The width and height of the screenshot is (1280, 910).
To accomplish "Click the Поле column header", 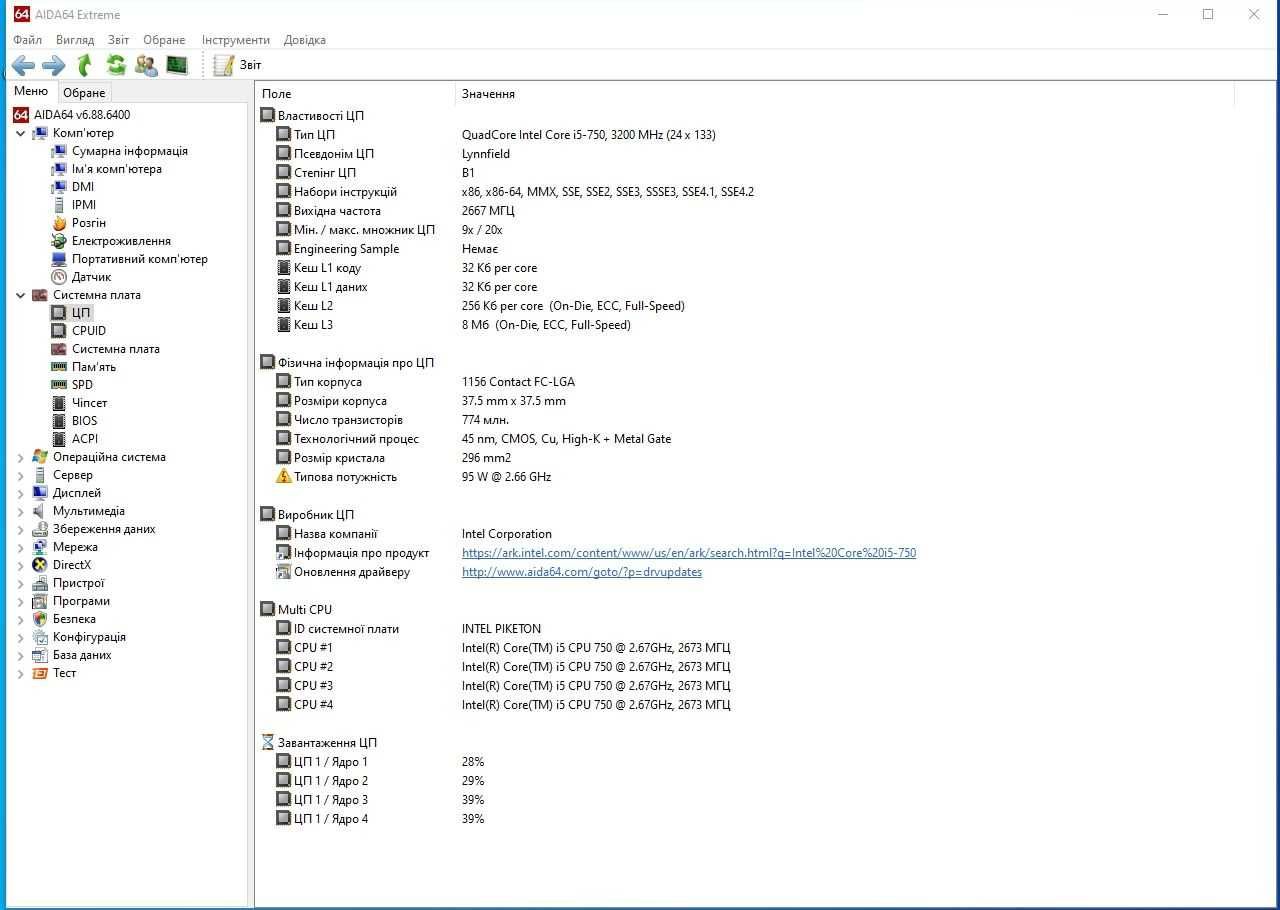I will (x=355, y=94).
